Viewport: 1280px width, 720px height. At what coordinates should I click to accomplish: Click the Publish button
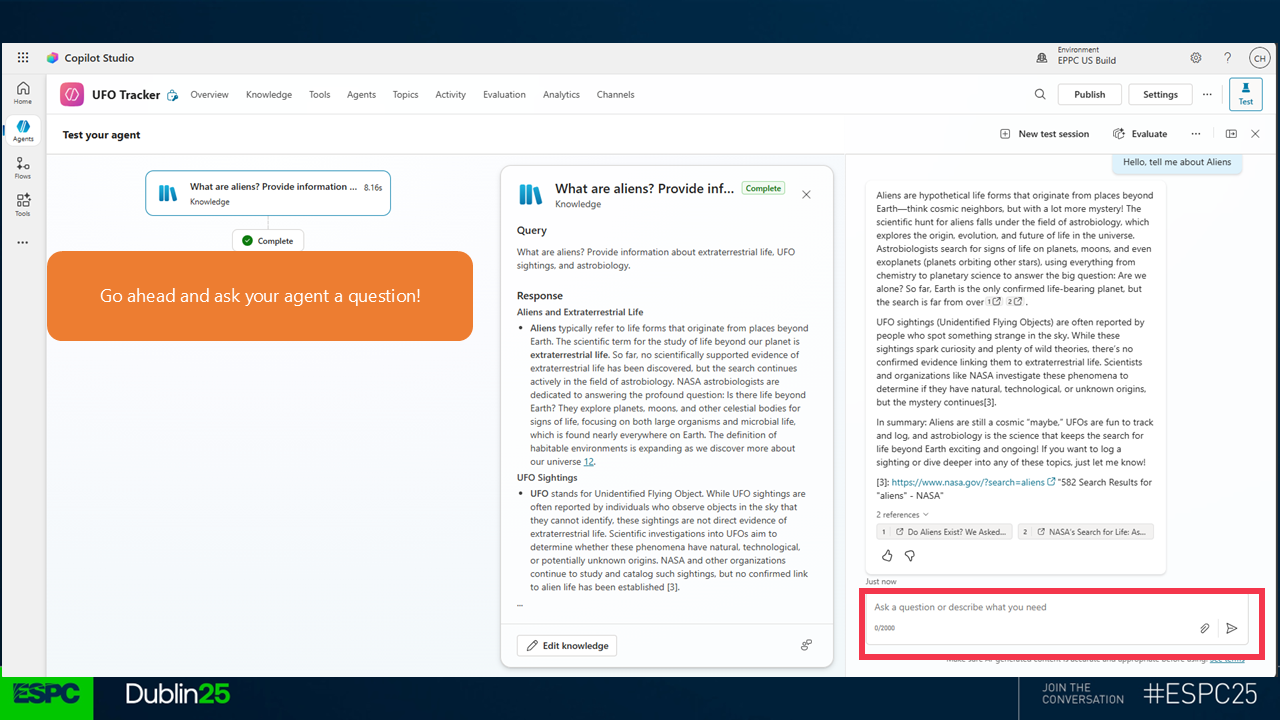click(1089, 94)
